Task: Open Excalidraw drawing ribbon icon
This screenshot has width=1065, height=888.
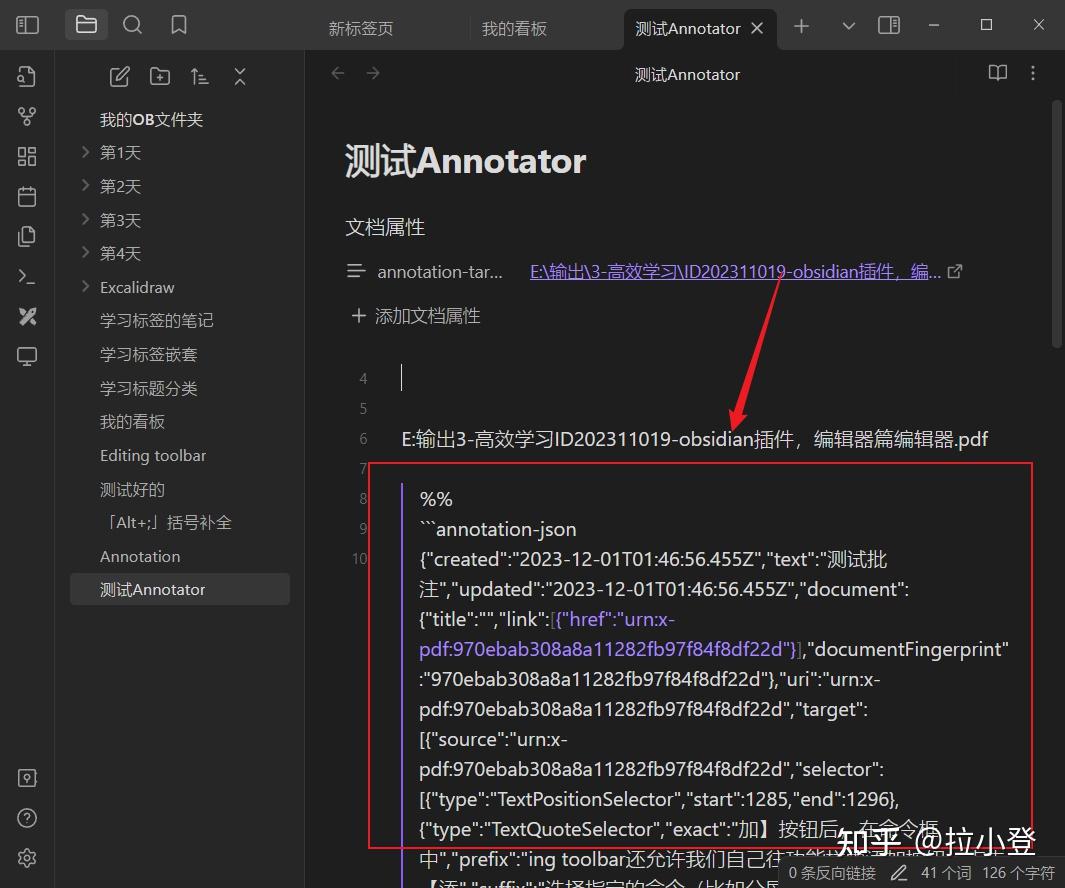Action: [x=26, y=317]
